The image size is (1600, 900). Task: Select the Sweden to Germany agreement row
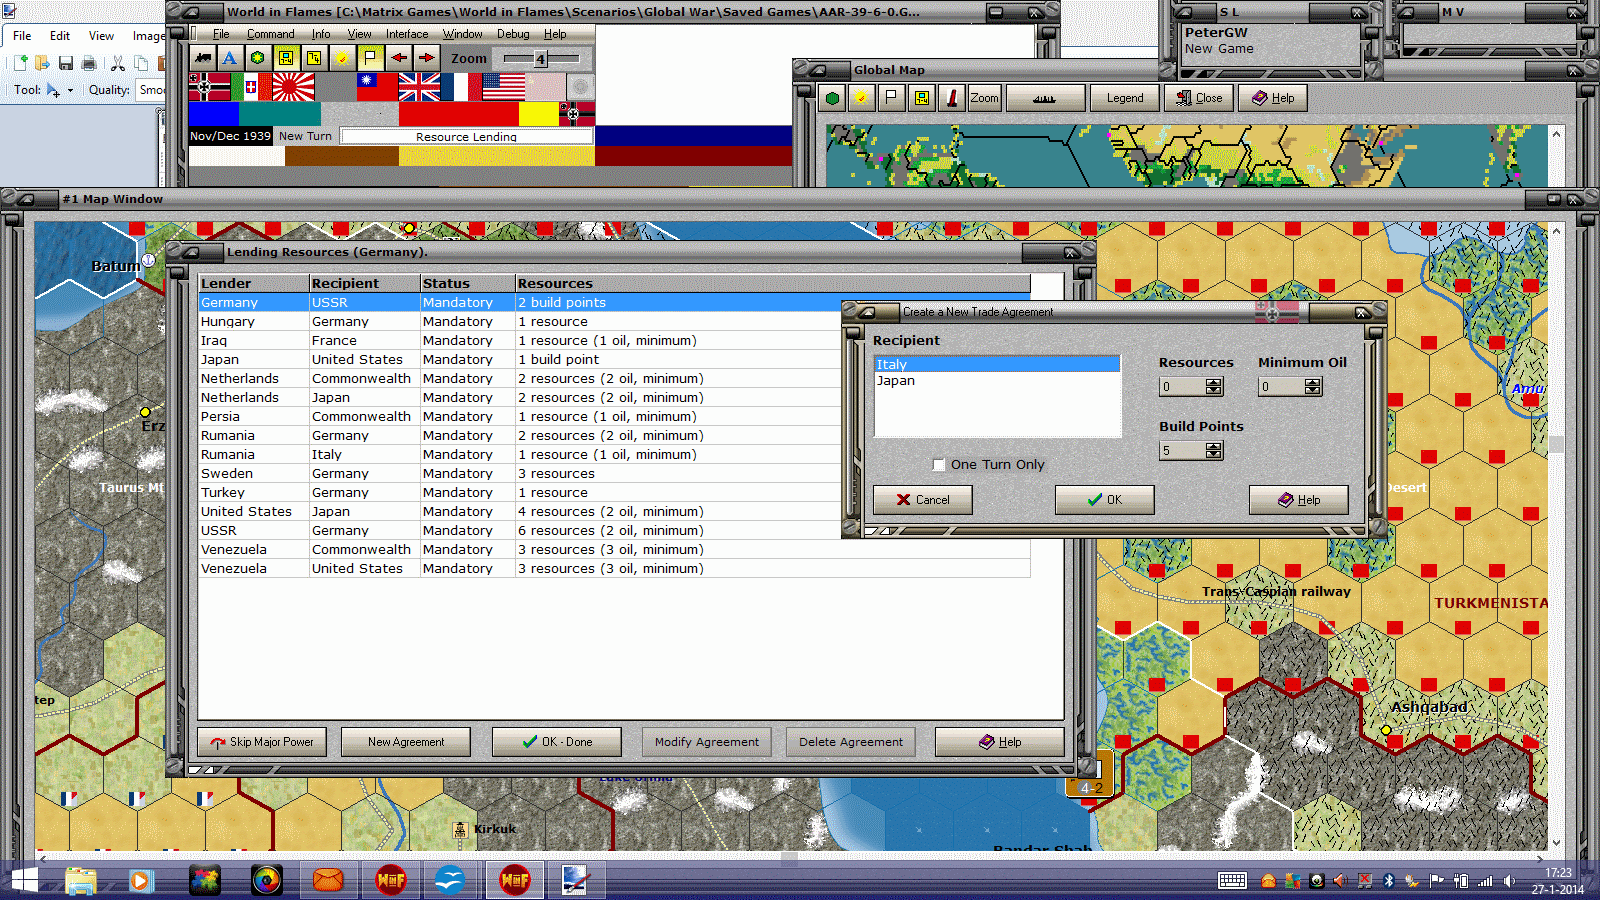point(614,474)
